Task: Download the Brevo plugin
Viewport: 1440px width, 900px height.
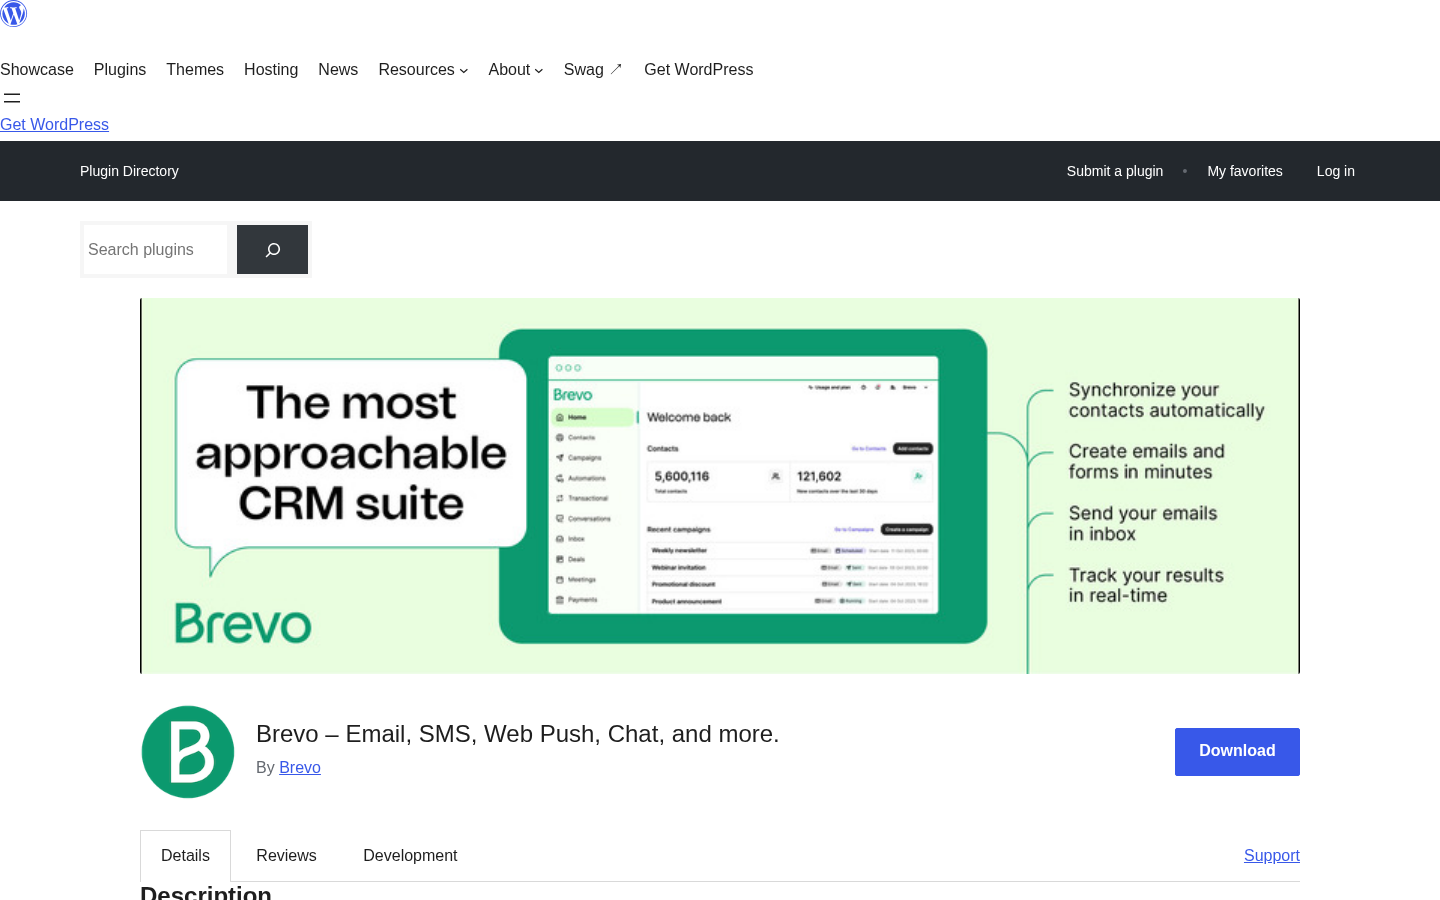Action: pyautogui.click(x=1237, y=752)
